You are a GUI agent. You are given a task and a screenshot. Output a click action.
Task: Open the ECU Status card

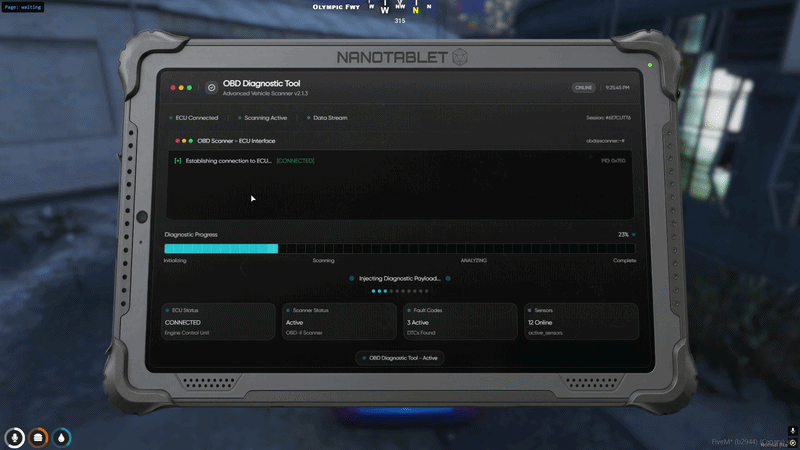(218, 321)
